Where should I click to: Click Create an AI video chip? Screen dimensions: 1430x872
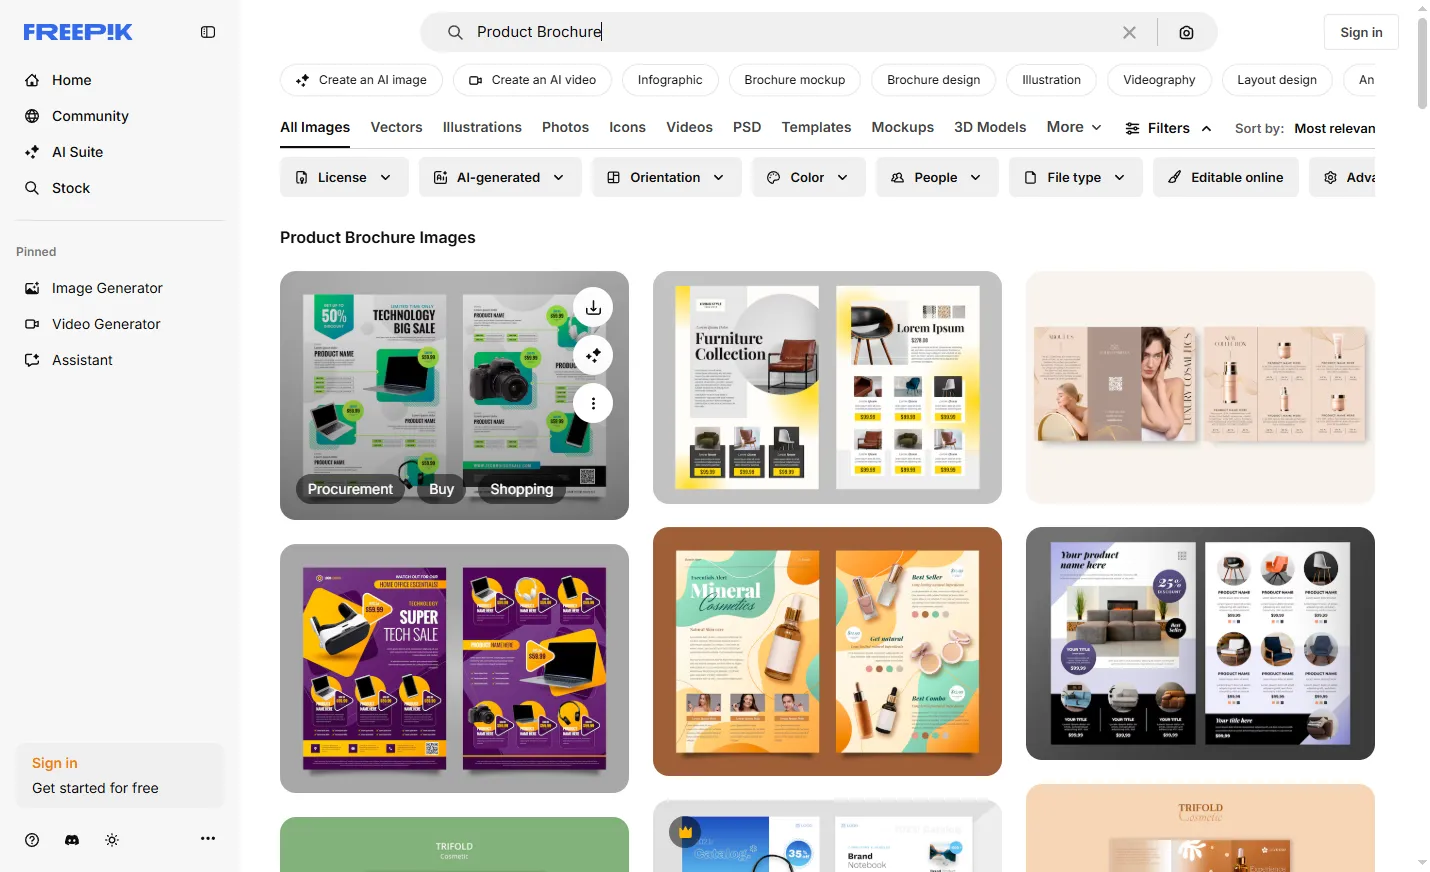(x=533, y=80)
